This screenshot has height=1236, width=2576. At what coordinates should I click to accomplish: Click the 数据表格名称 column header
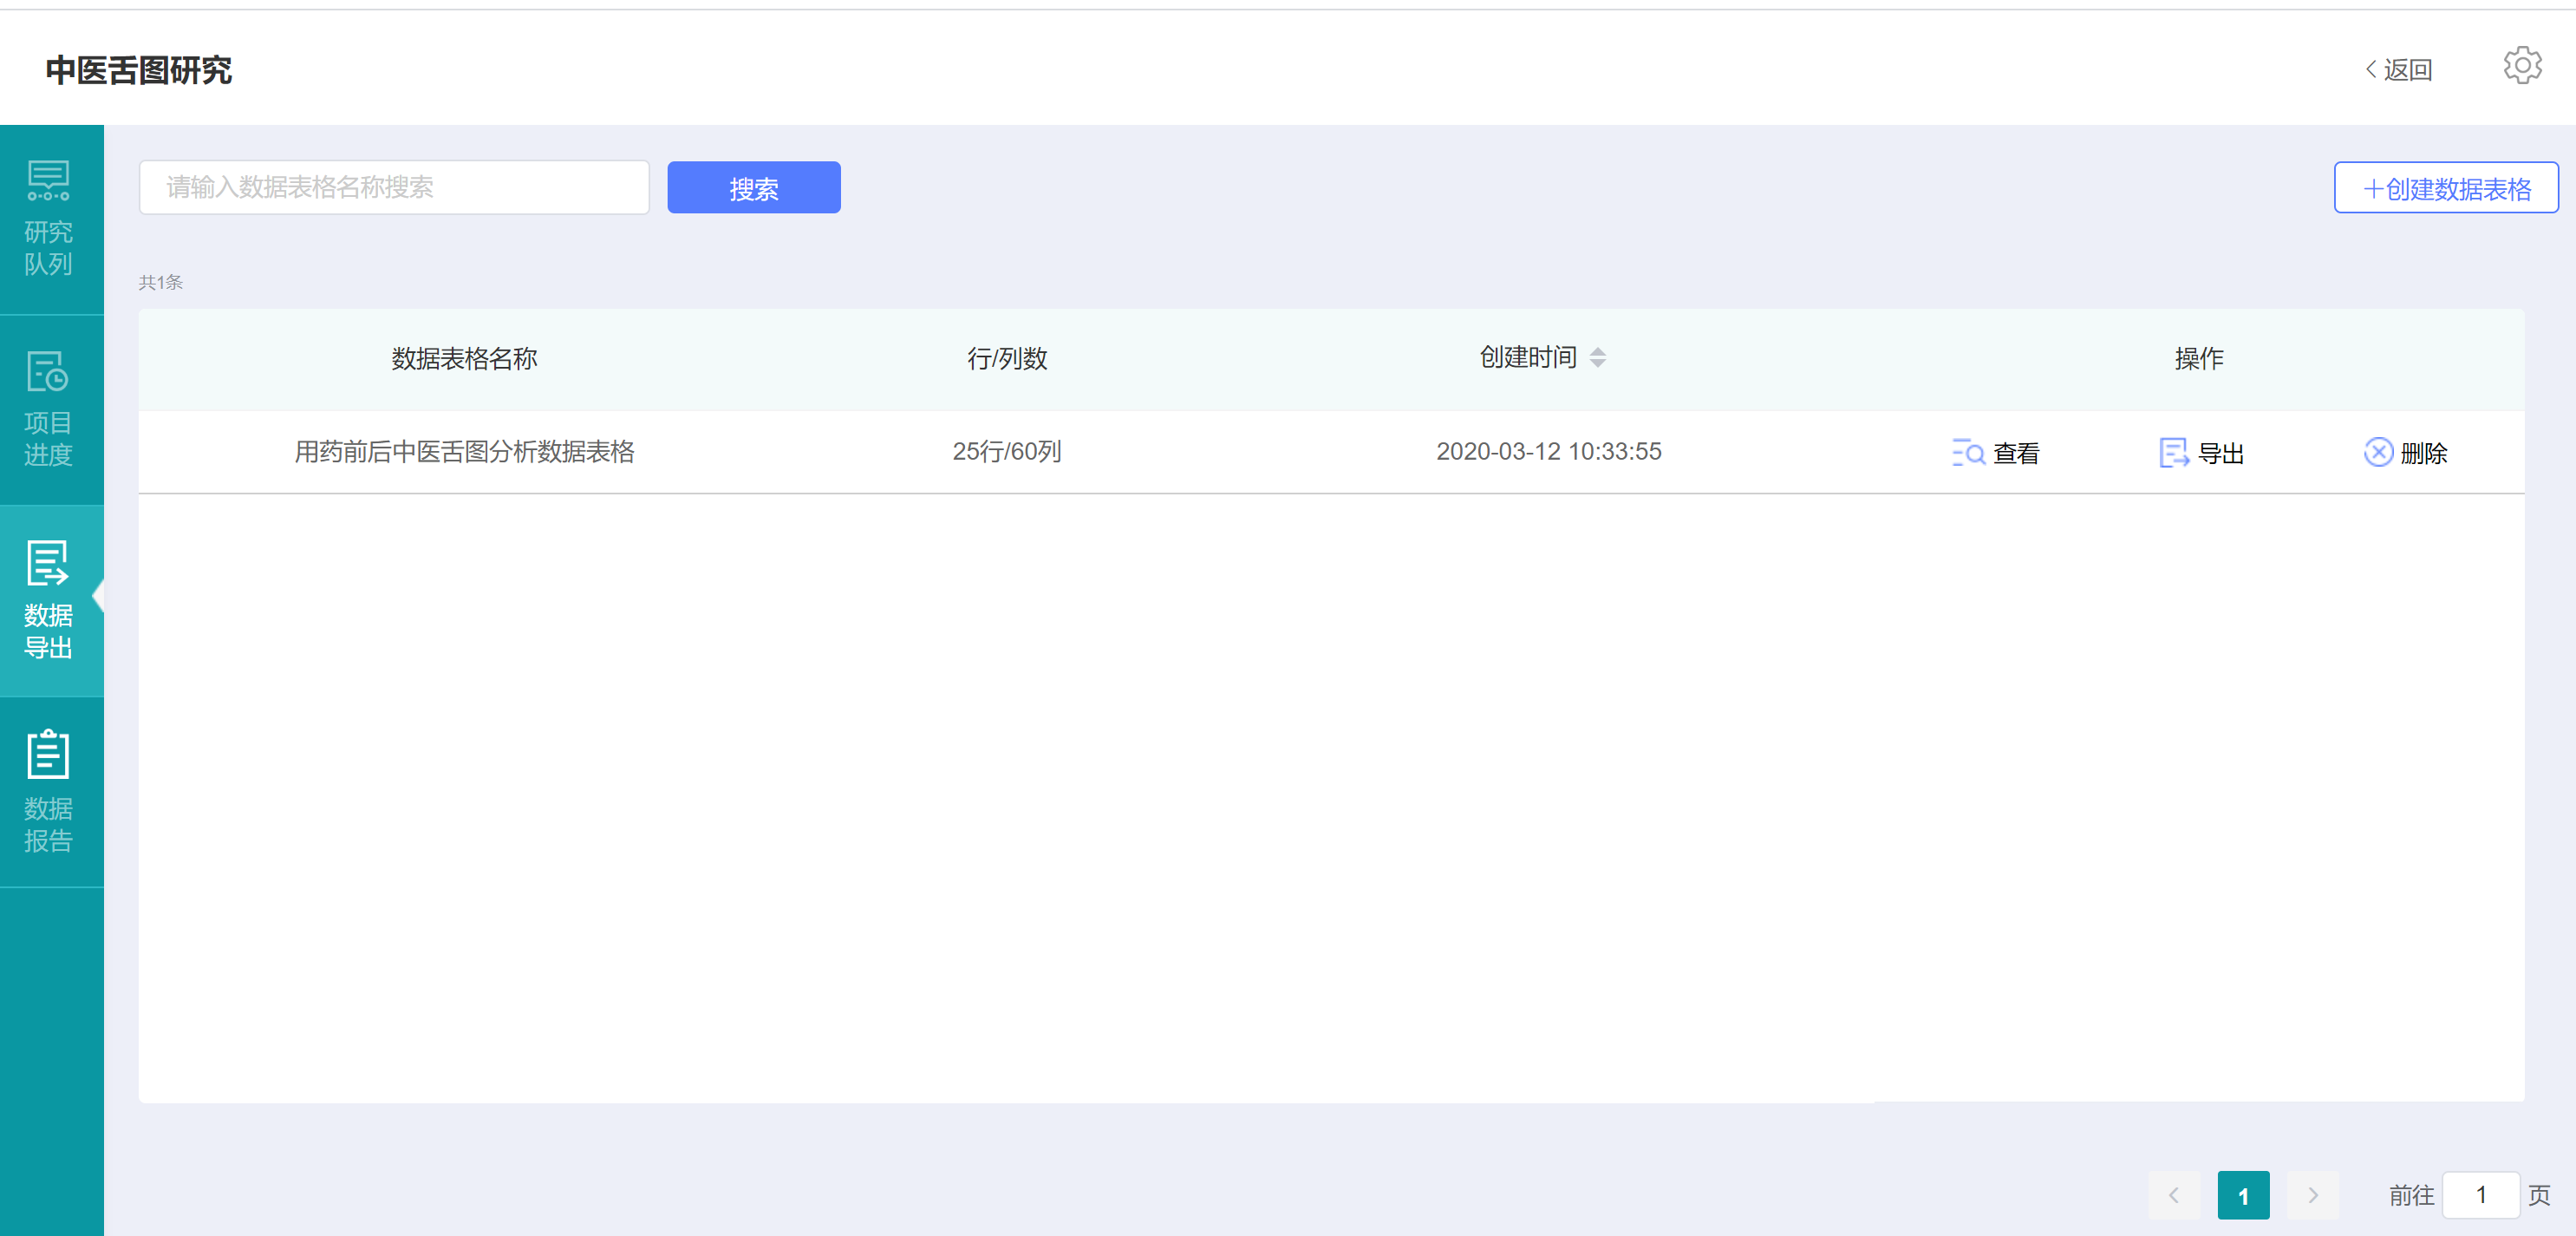(x=464, y=358)
